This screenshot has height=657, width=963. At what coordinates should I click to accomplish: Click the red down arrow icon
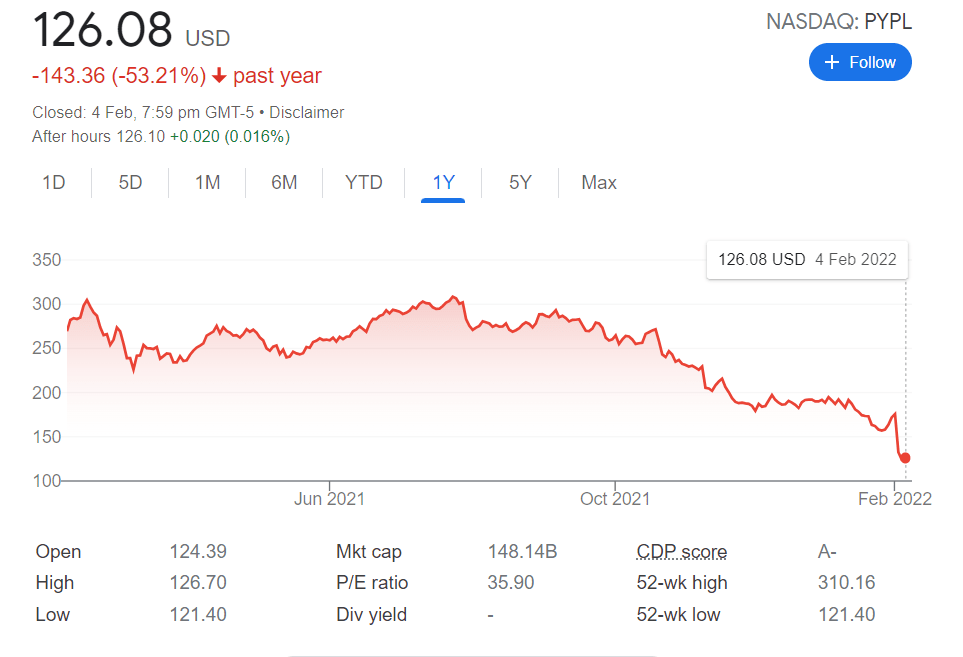(219, 76)
